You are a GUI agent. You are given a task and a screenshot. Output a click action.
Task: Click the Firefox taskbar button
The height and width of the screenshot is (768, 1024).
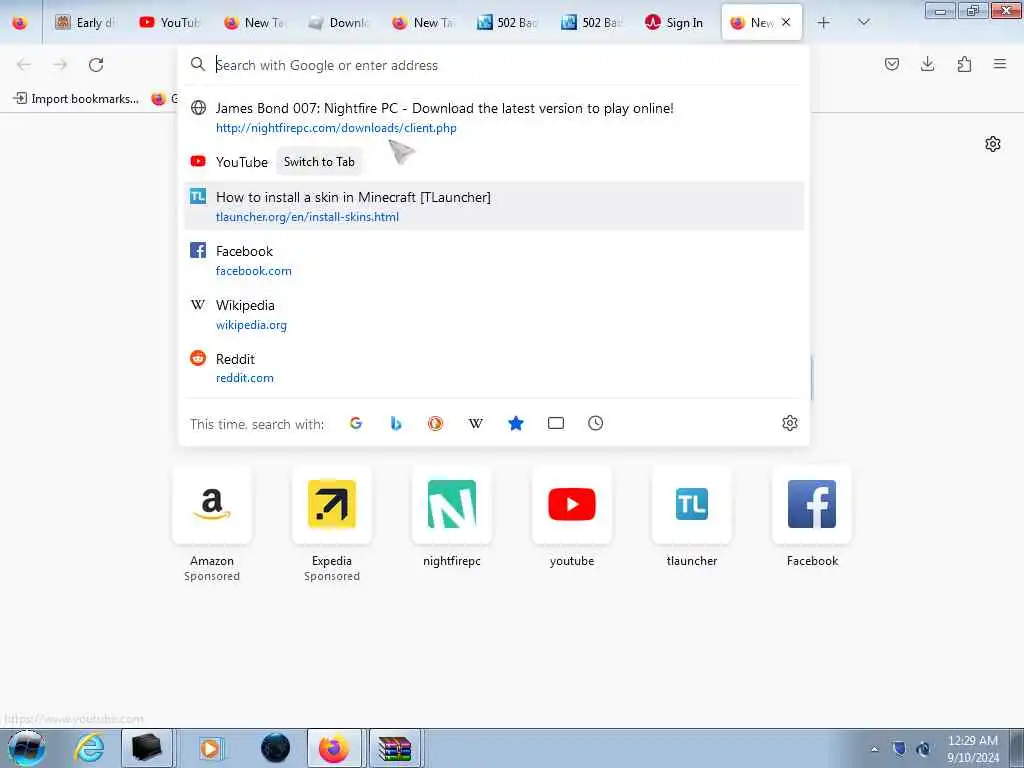[334, 748]
